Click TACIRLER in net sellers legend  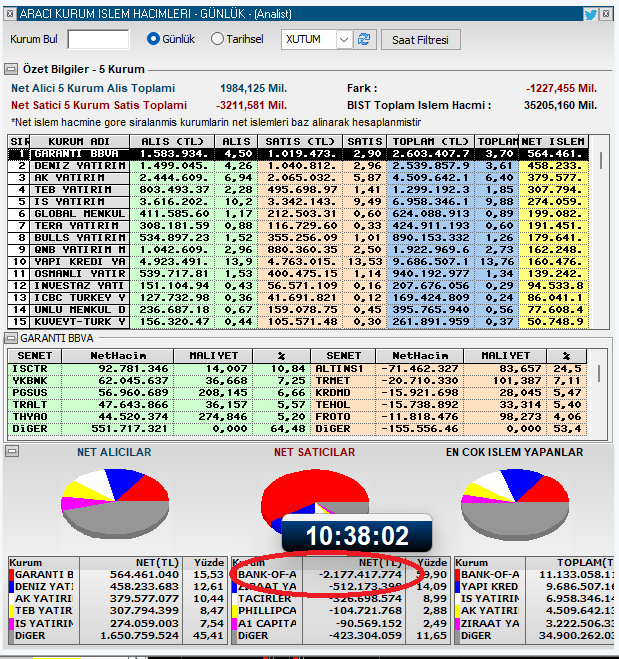click(x=265, y=598)
